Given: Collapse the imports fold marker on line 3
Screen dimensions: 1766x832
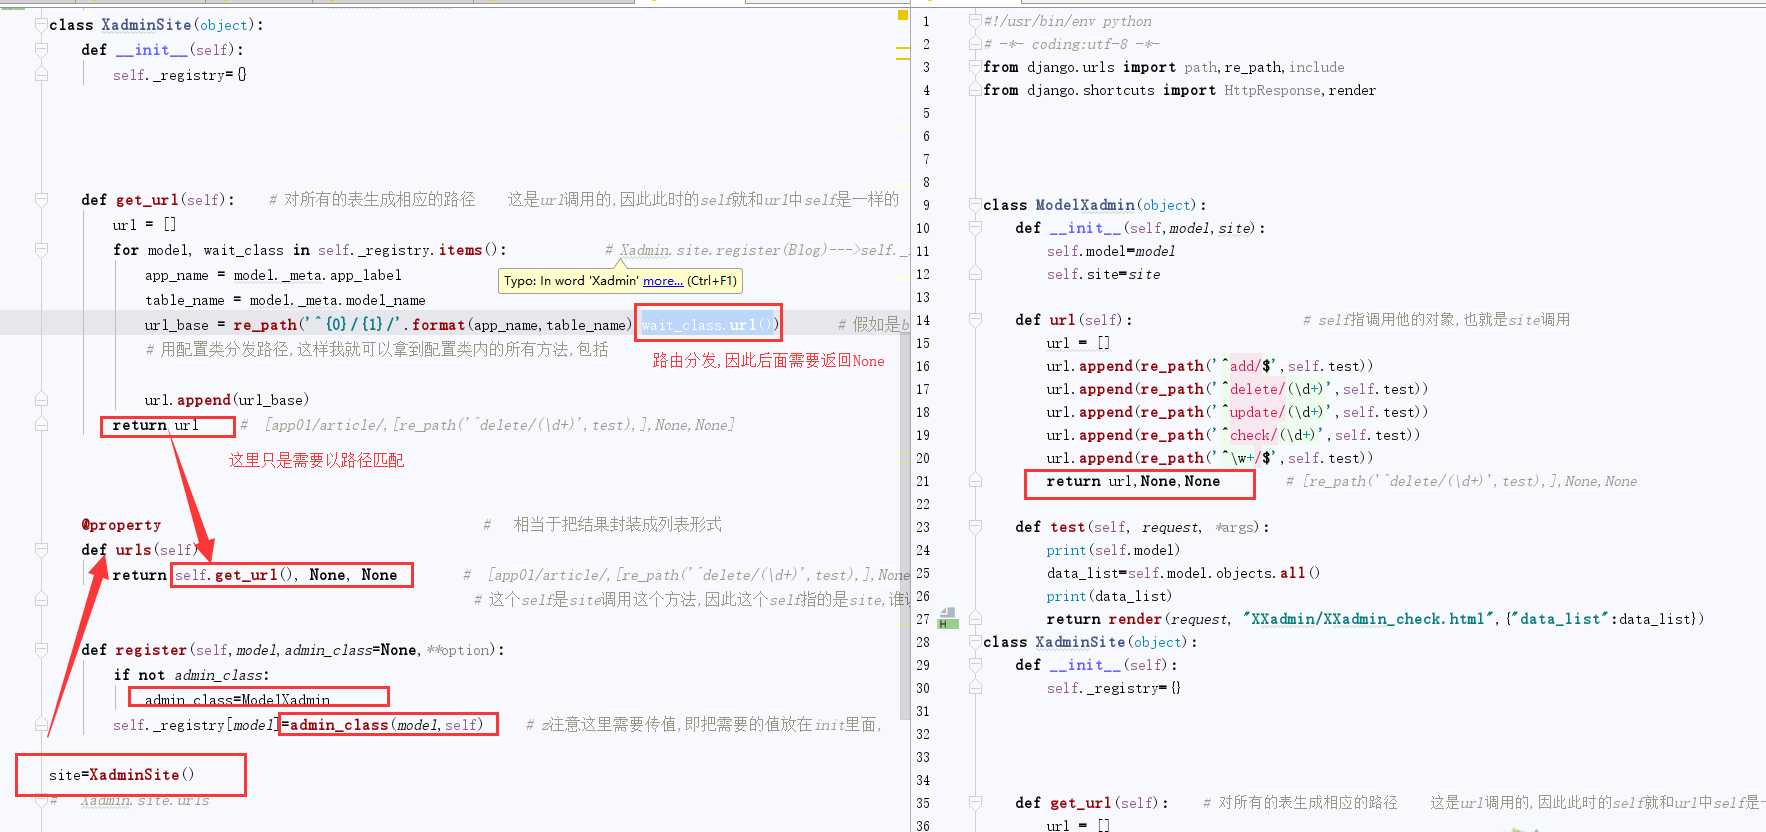Looking at the screenshot, I should coord(975,67).
